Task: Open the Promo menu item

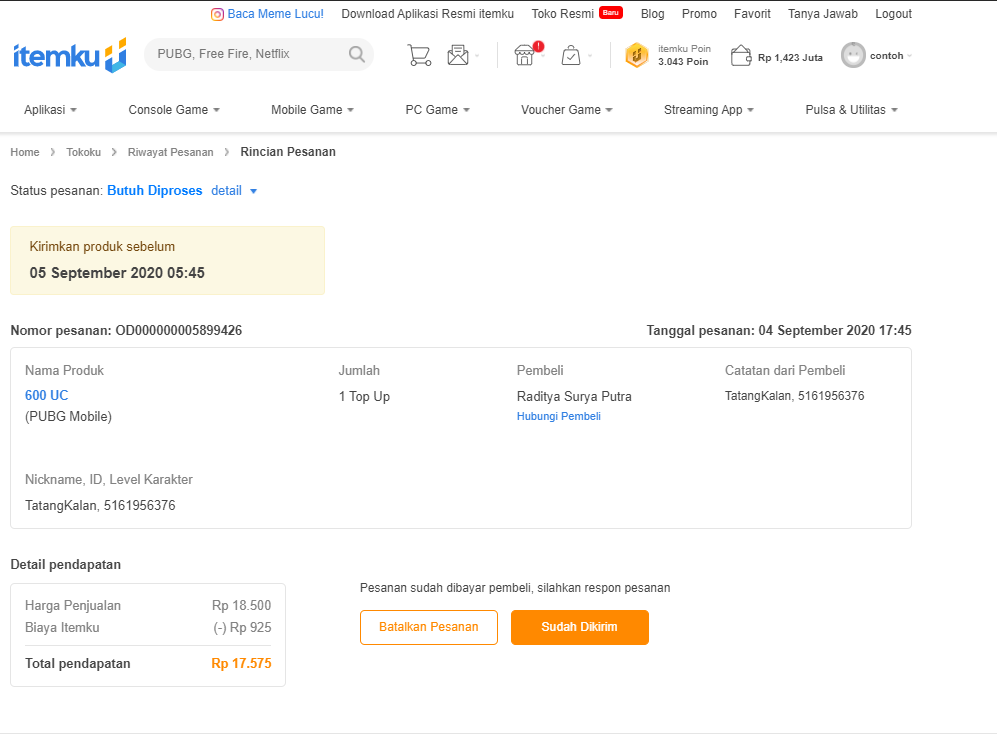Action: click(x=699, y=14)
